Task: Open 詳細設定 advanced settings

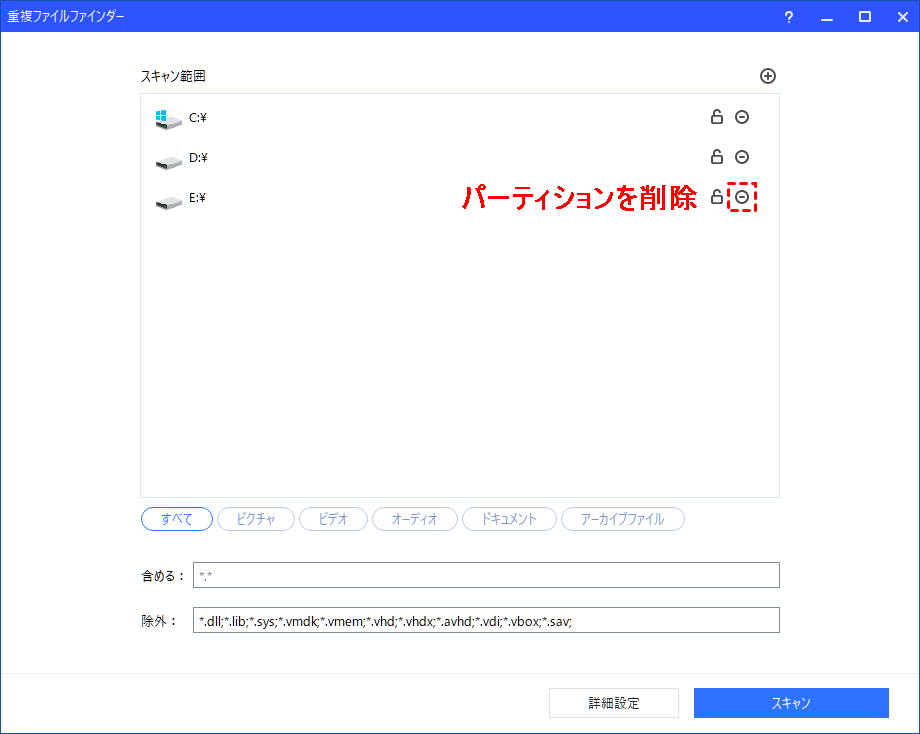Action: 614,703
